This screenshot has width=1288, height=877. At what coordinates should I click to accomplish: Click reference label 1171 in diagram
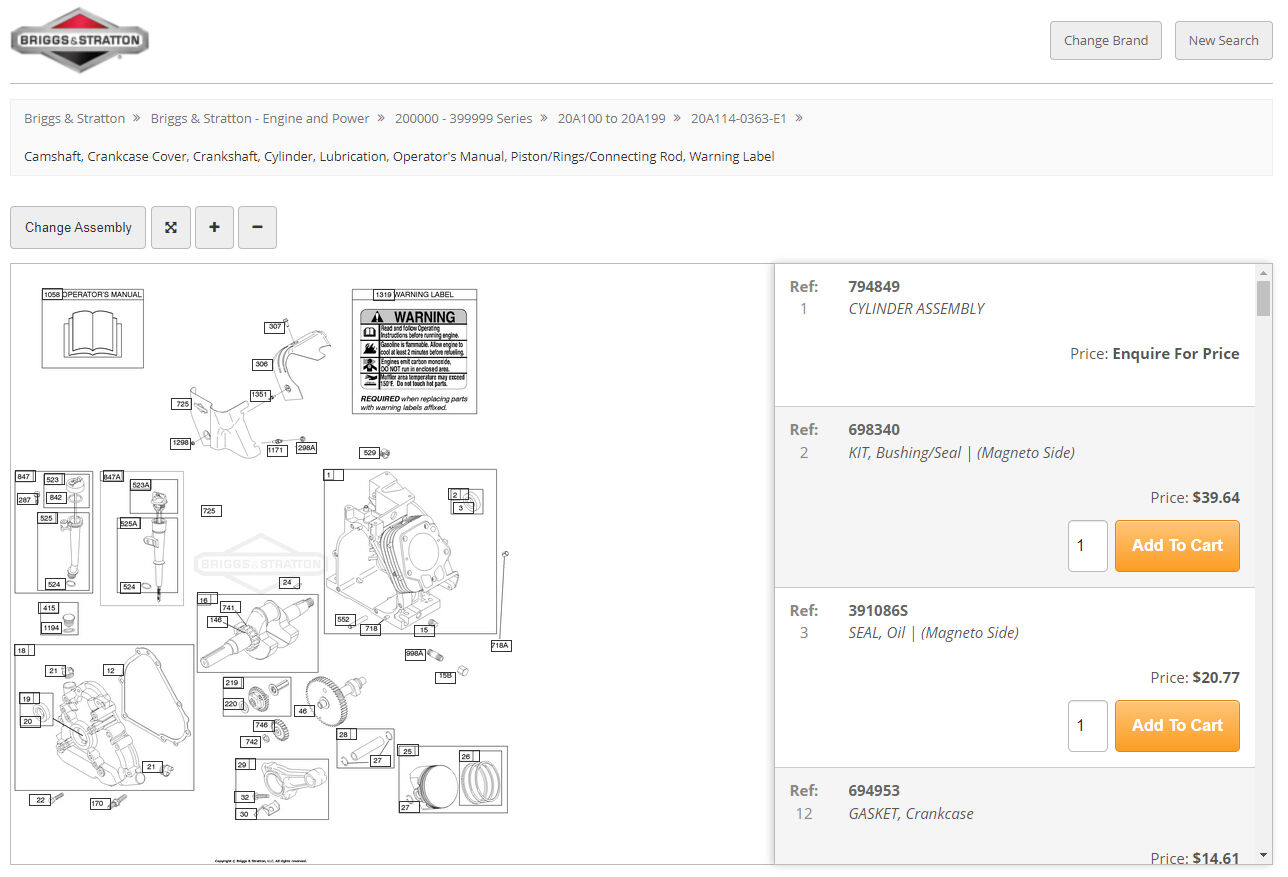pos(277,451)
